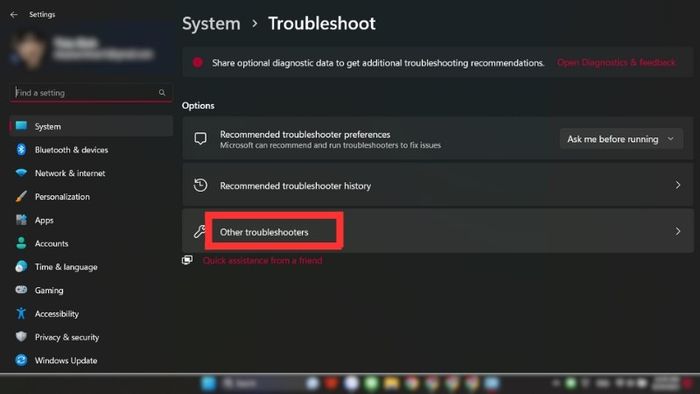Viewport: 700px width, 394px height.
Task: Open the user profile picture
Action: 29,50
